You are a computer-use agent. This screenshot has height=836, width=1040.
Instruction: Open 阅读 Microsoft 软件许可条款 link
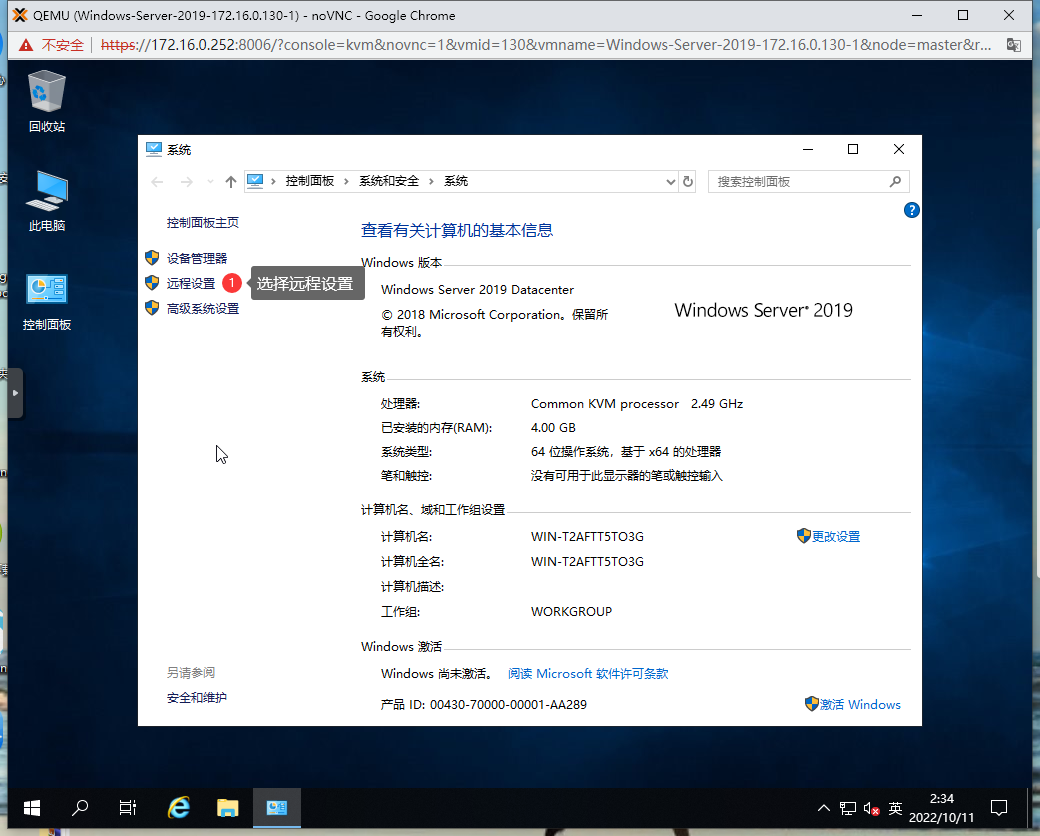(x=588, y=673)
